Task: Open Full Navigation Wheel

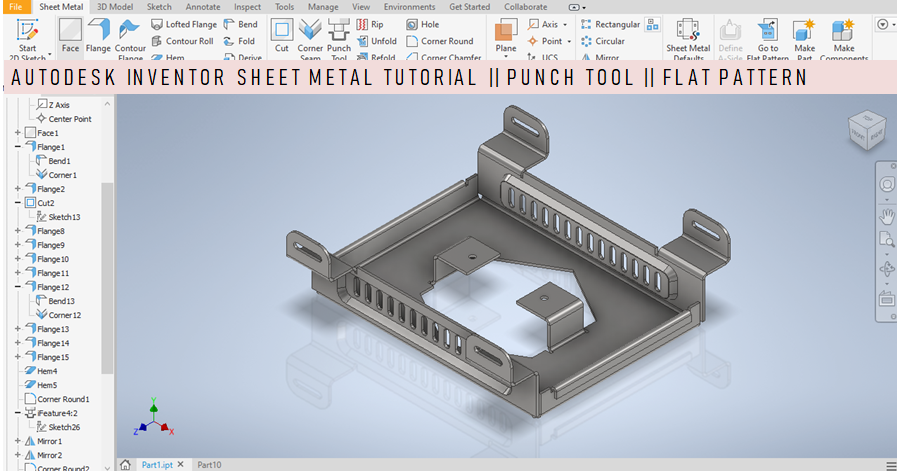Action: (x=887, y=185)
